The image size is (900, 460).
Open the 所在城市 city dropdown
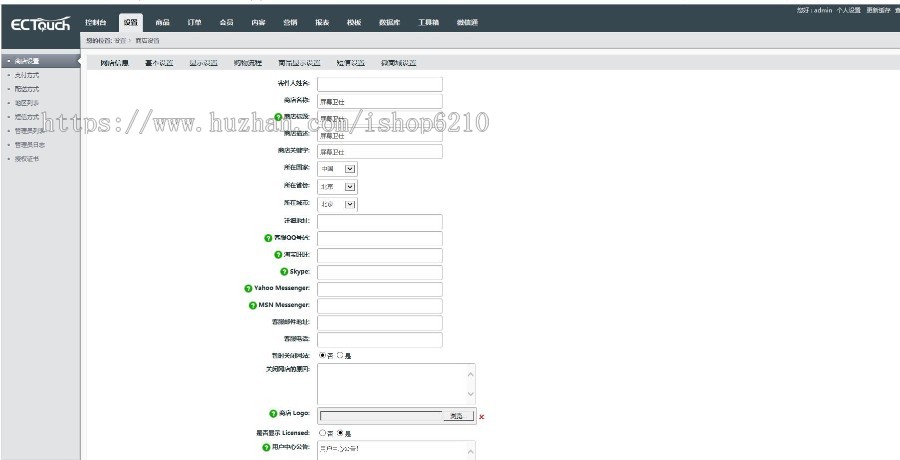click(338, 204)
